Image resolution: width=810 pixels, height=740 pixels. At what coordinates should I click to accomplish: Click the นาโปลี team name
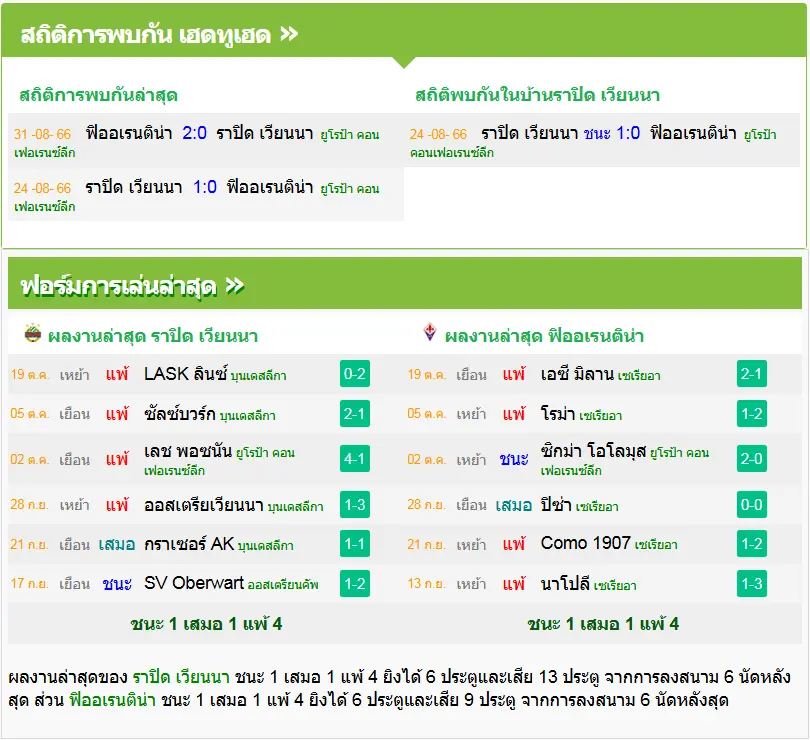point(565,583)
